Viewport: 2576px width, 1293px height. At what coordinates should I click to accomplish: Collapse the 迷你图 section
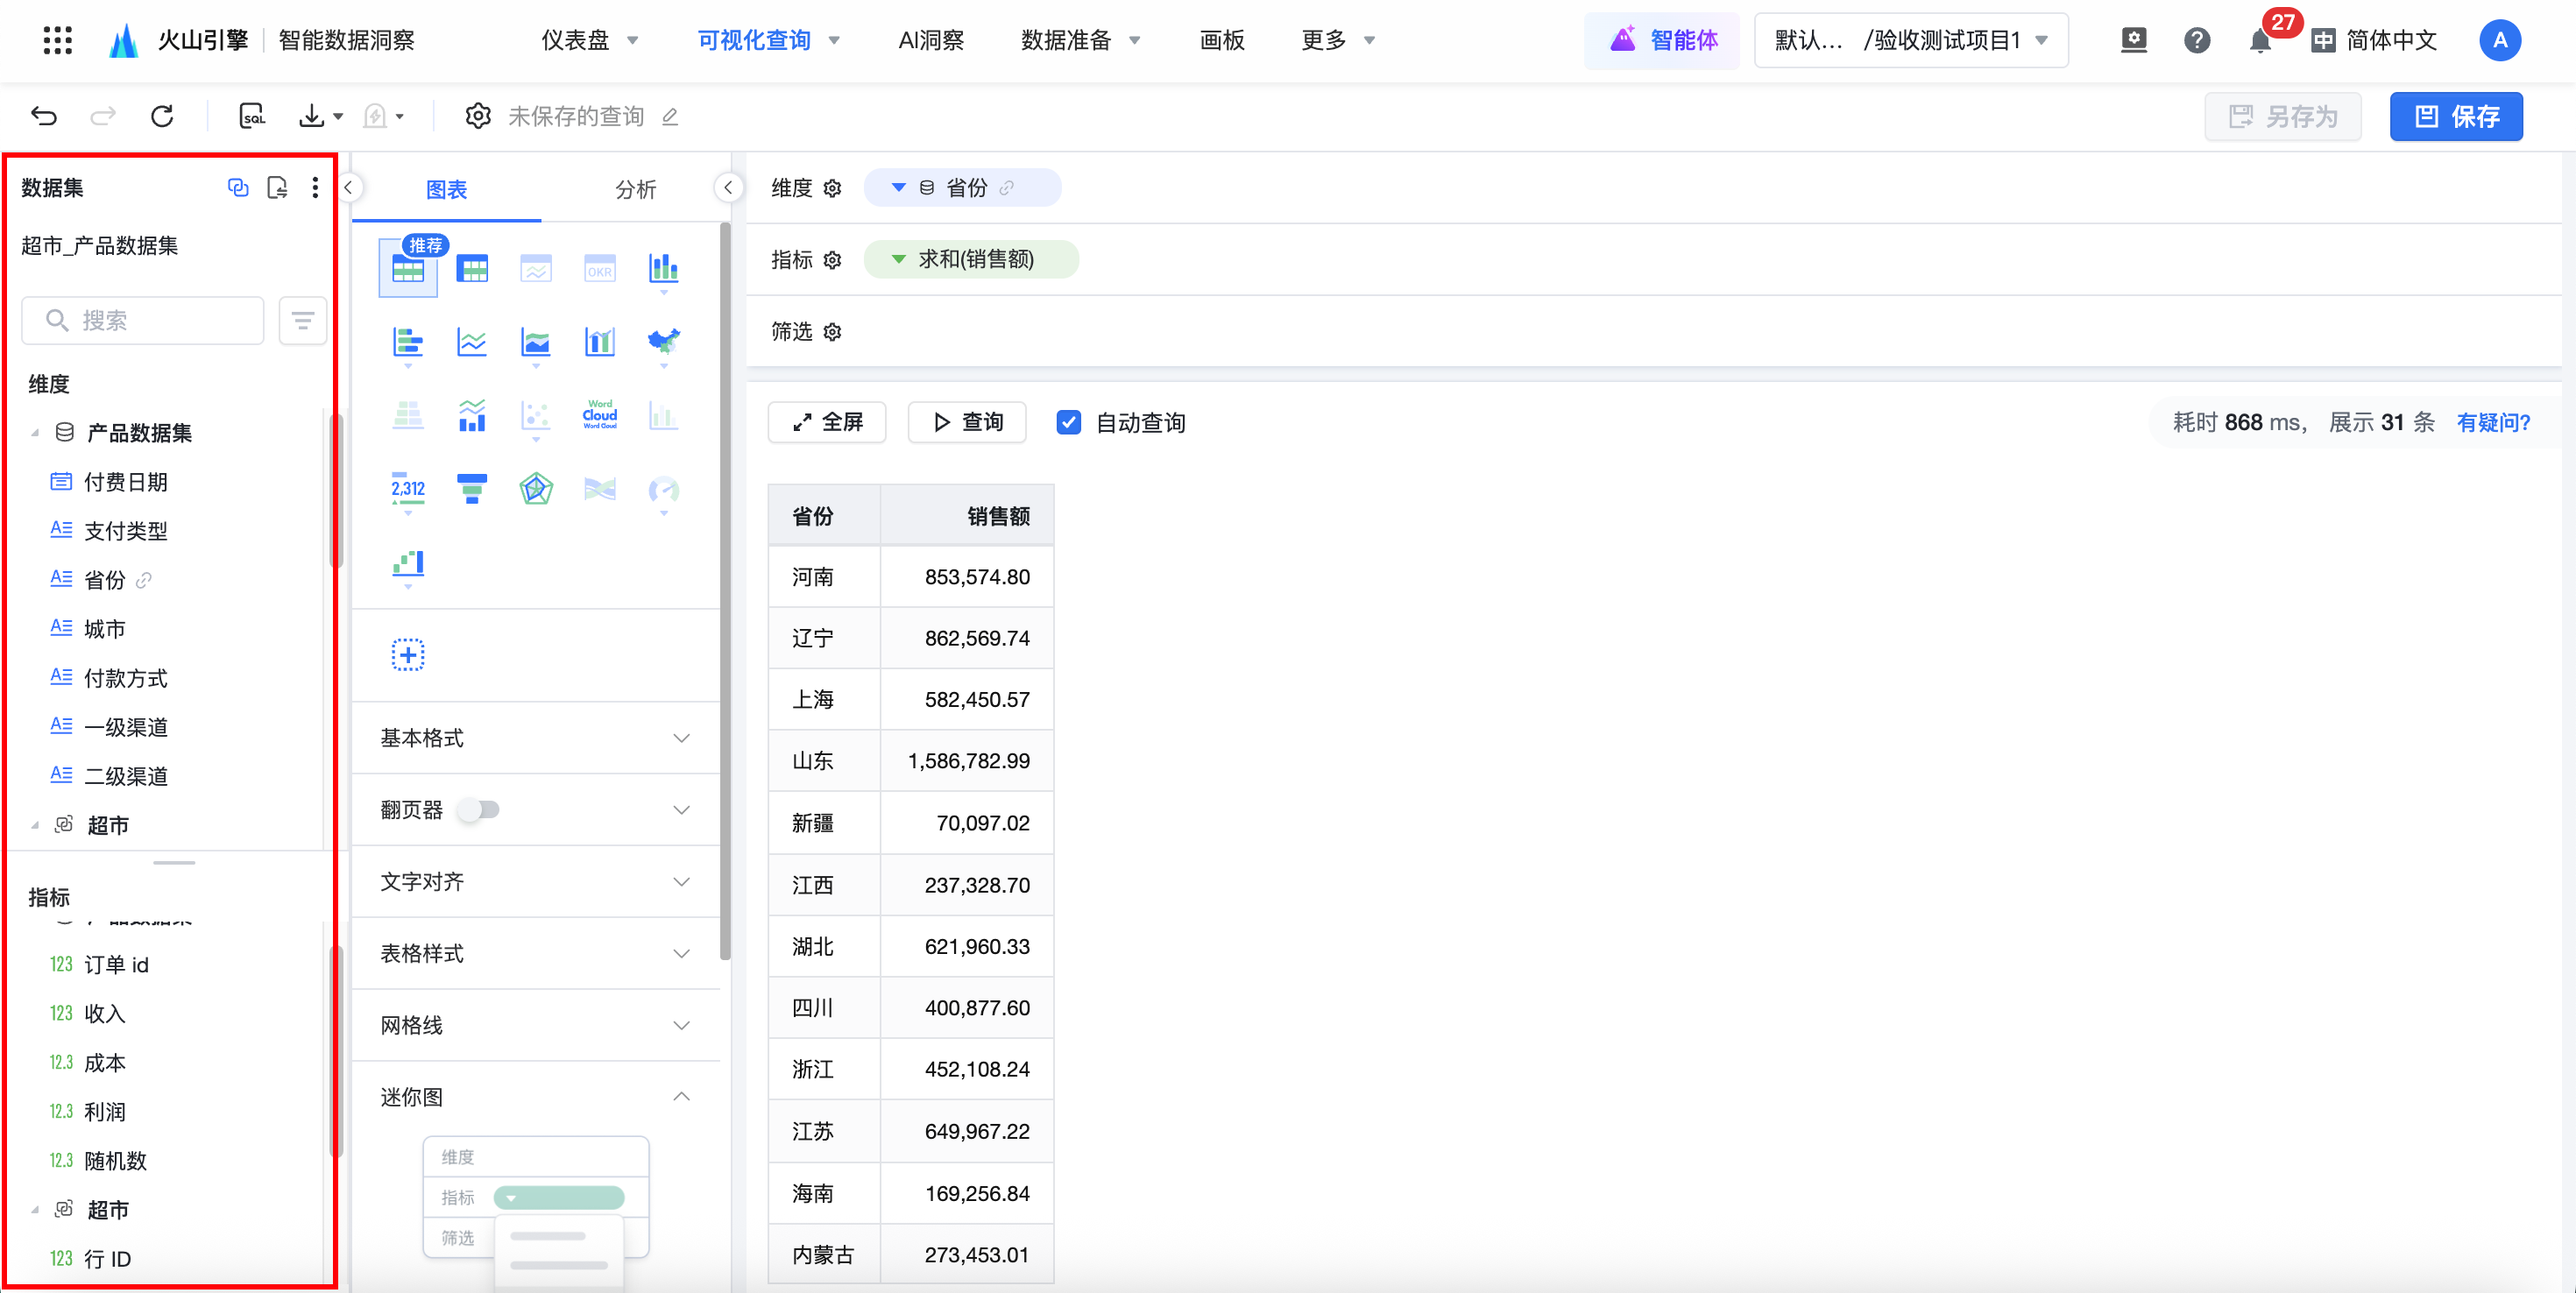[x=681, y=1096]
